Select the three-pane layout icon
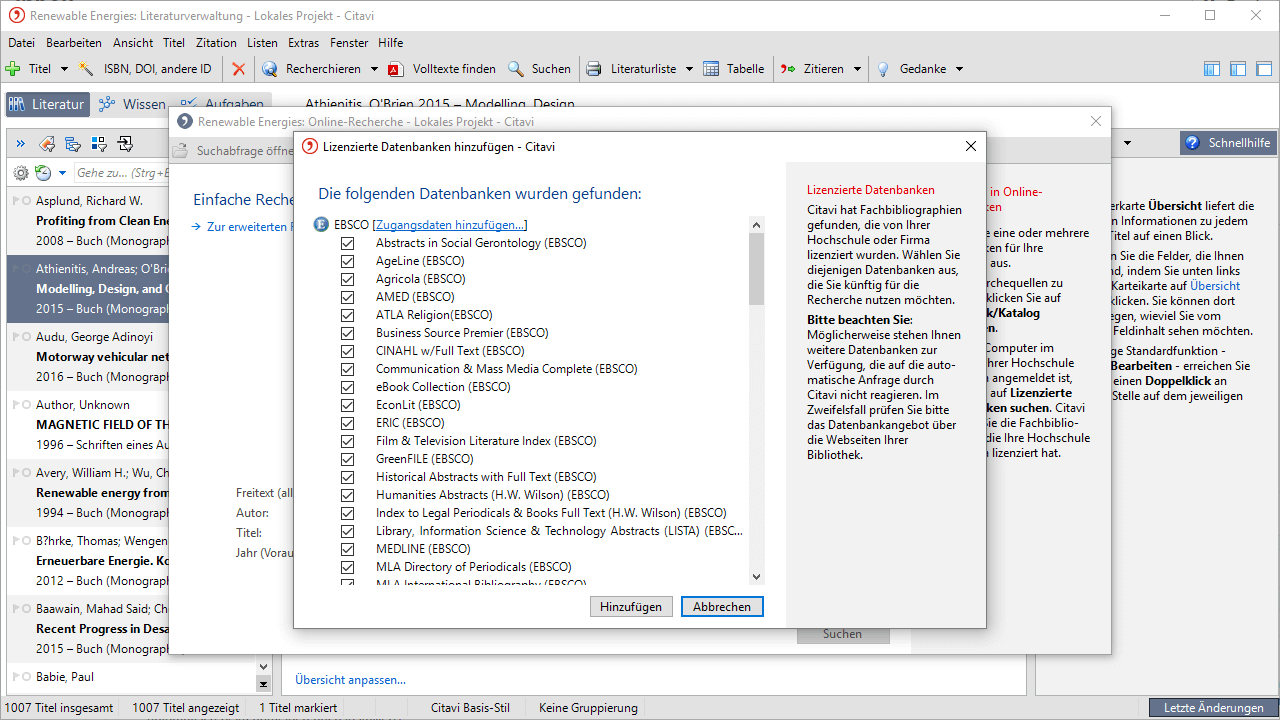 [1212, 69]
